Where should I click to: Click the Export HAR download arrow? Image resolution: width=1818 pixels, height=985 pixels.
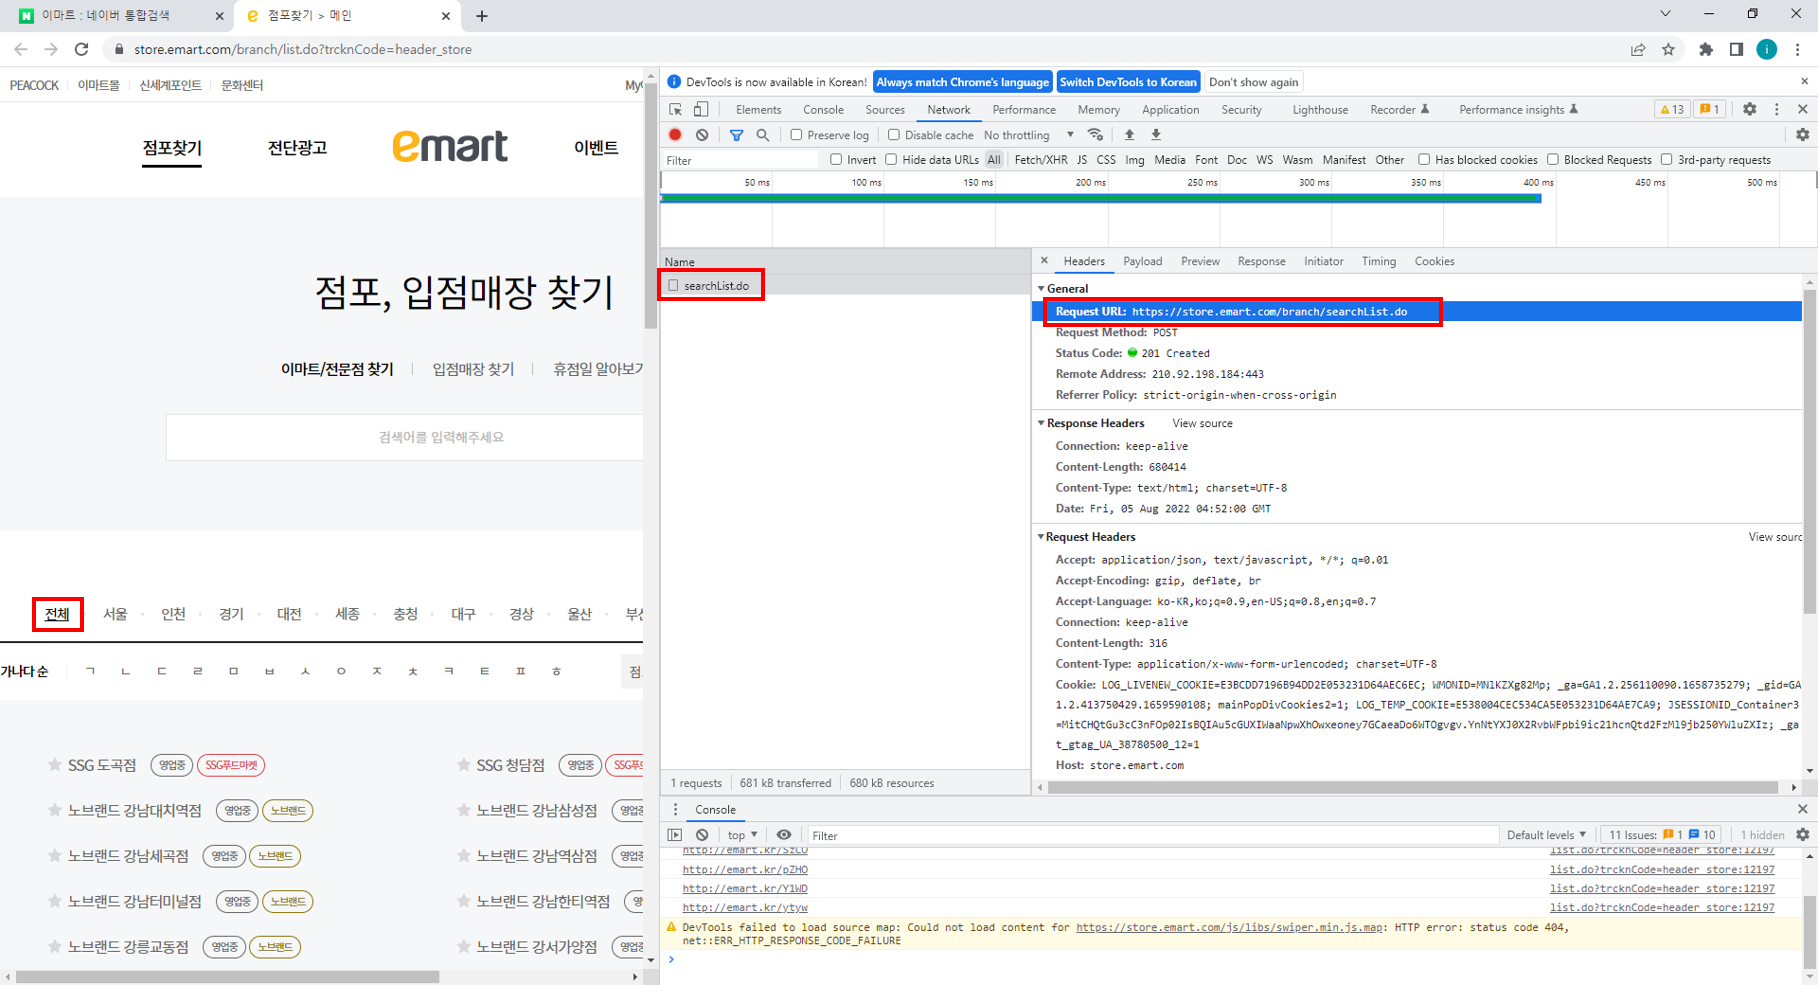coord(1156,135)
